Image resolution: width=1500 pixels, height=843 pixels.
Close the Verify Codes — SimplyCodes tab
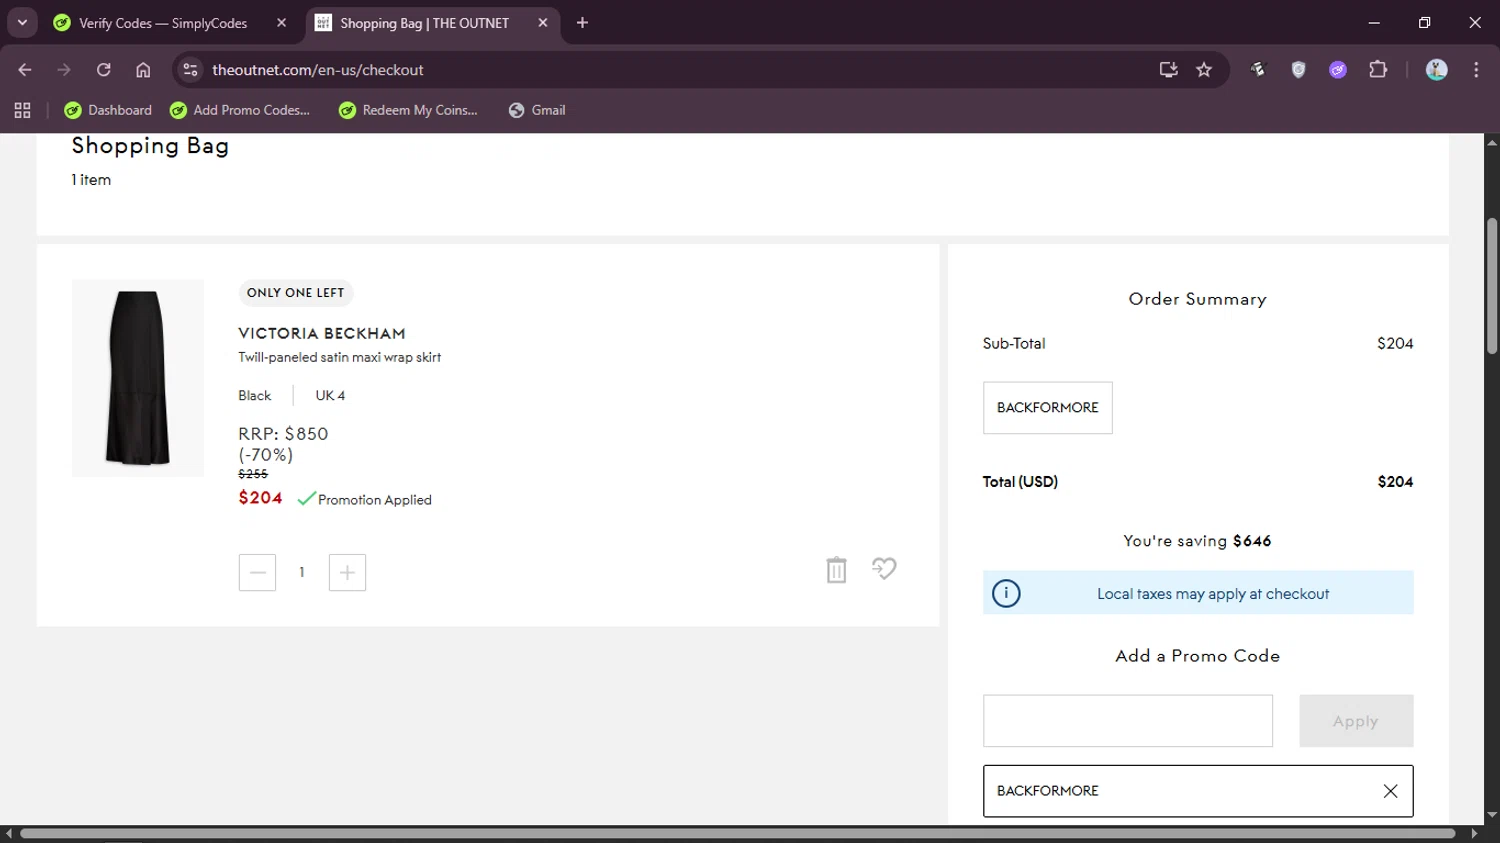click(x=281, y=23)
